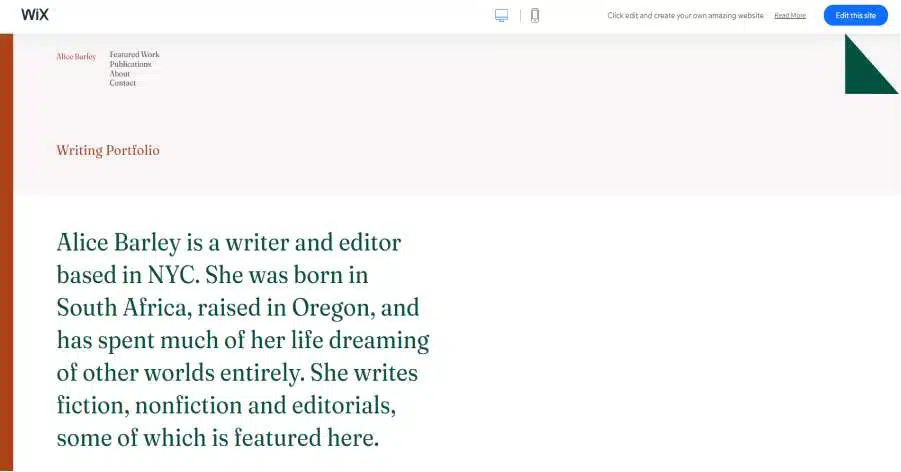Navigate to the Contact page
This screenshot has width=901, height=472.
(123, 83)
